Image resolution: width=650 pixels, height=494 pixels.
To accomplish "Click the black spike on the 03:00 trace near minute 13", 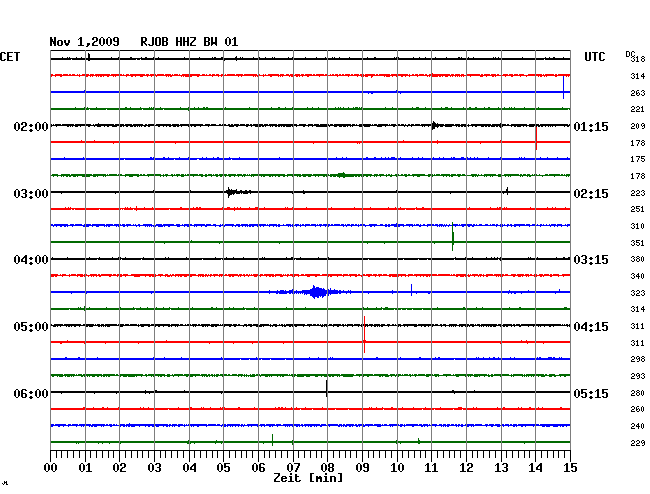I will pos(507,191).
